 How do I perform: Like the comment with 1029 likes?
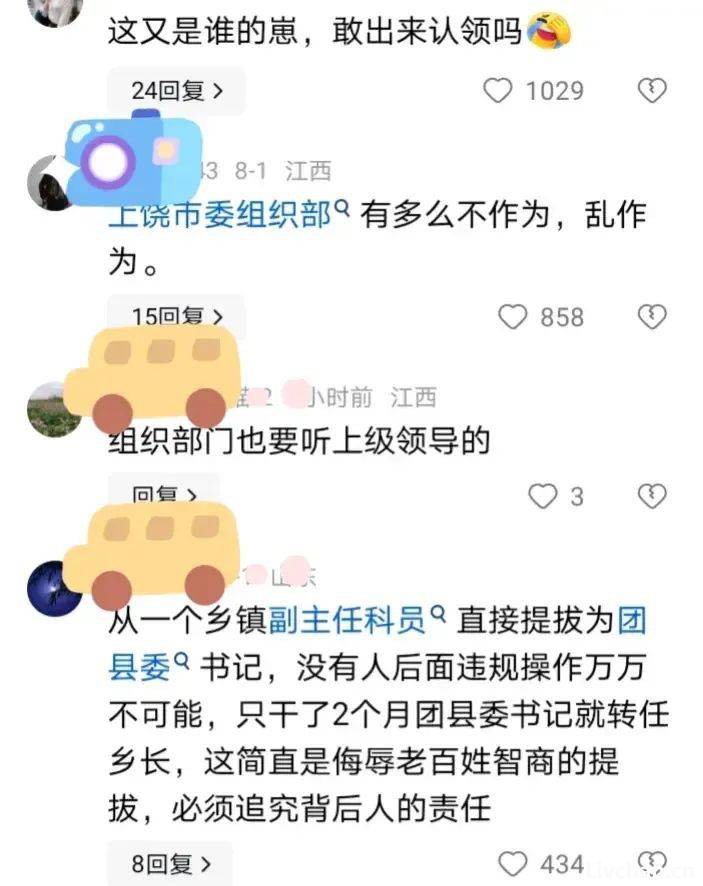[498, 91]
